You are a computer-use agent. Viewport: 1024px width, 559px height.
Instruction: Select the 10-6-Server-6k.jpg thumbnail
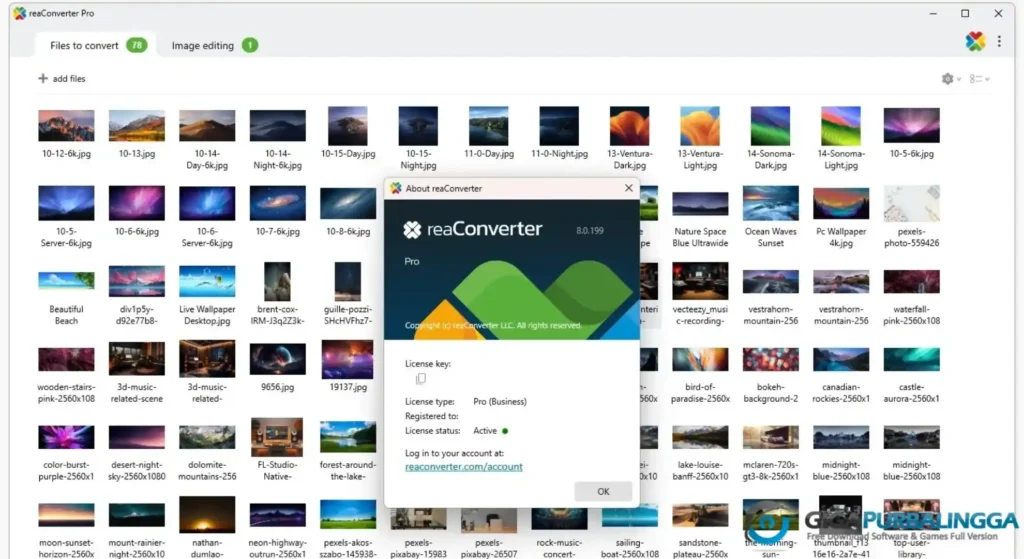click(x=207, y=203)
